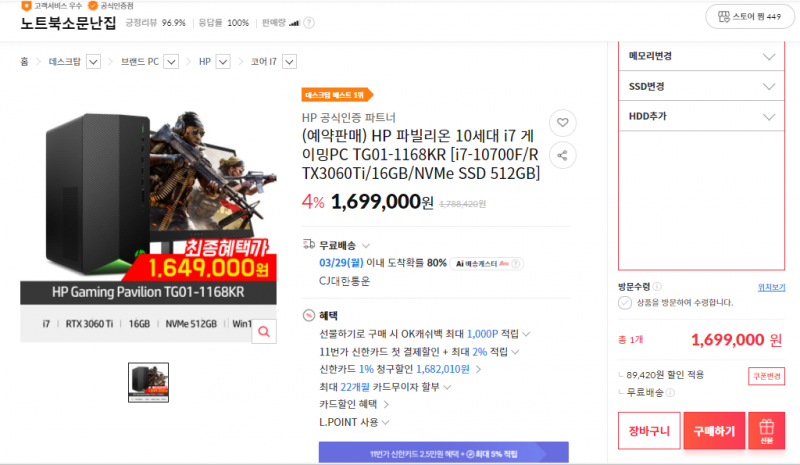Expand HDD추가 option dropdown
The width and height of the screenshot is (800, 465).
point(702,116)
